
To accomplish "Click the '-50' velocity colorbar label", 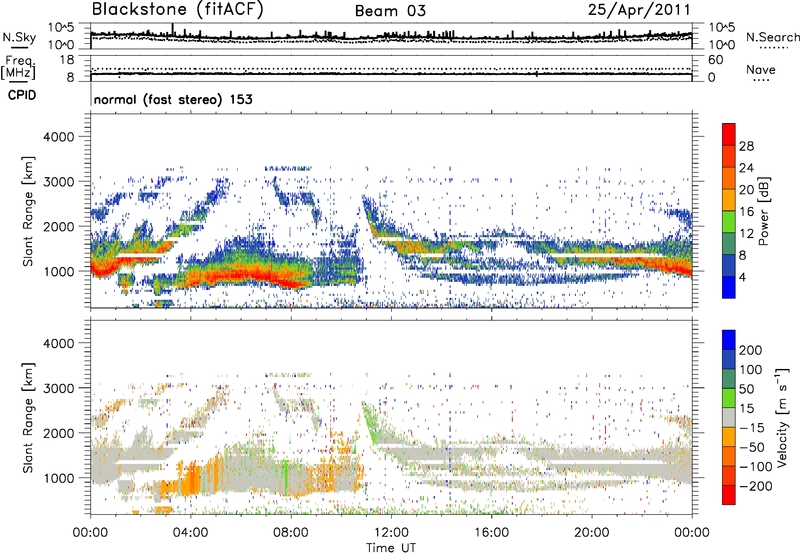I will [x=751, y=447].
